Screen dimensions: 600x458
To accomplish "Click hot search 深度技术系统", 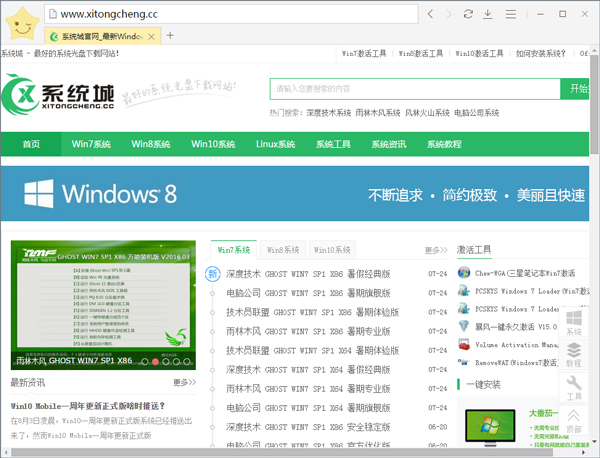I will tap(328, 113).
